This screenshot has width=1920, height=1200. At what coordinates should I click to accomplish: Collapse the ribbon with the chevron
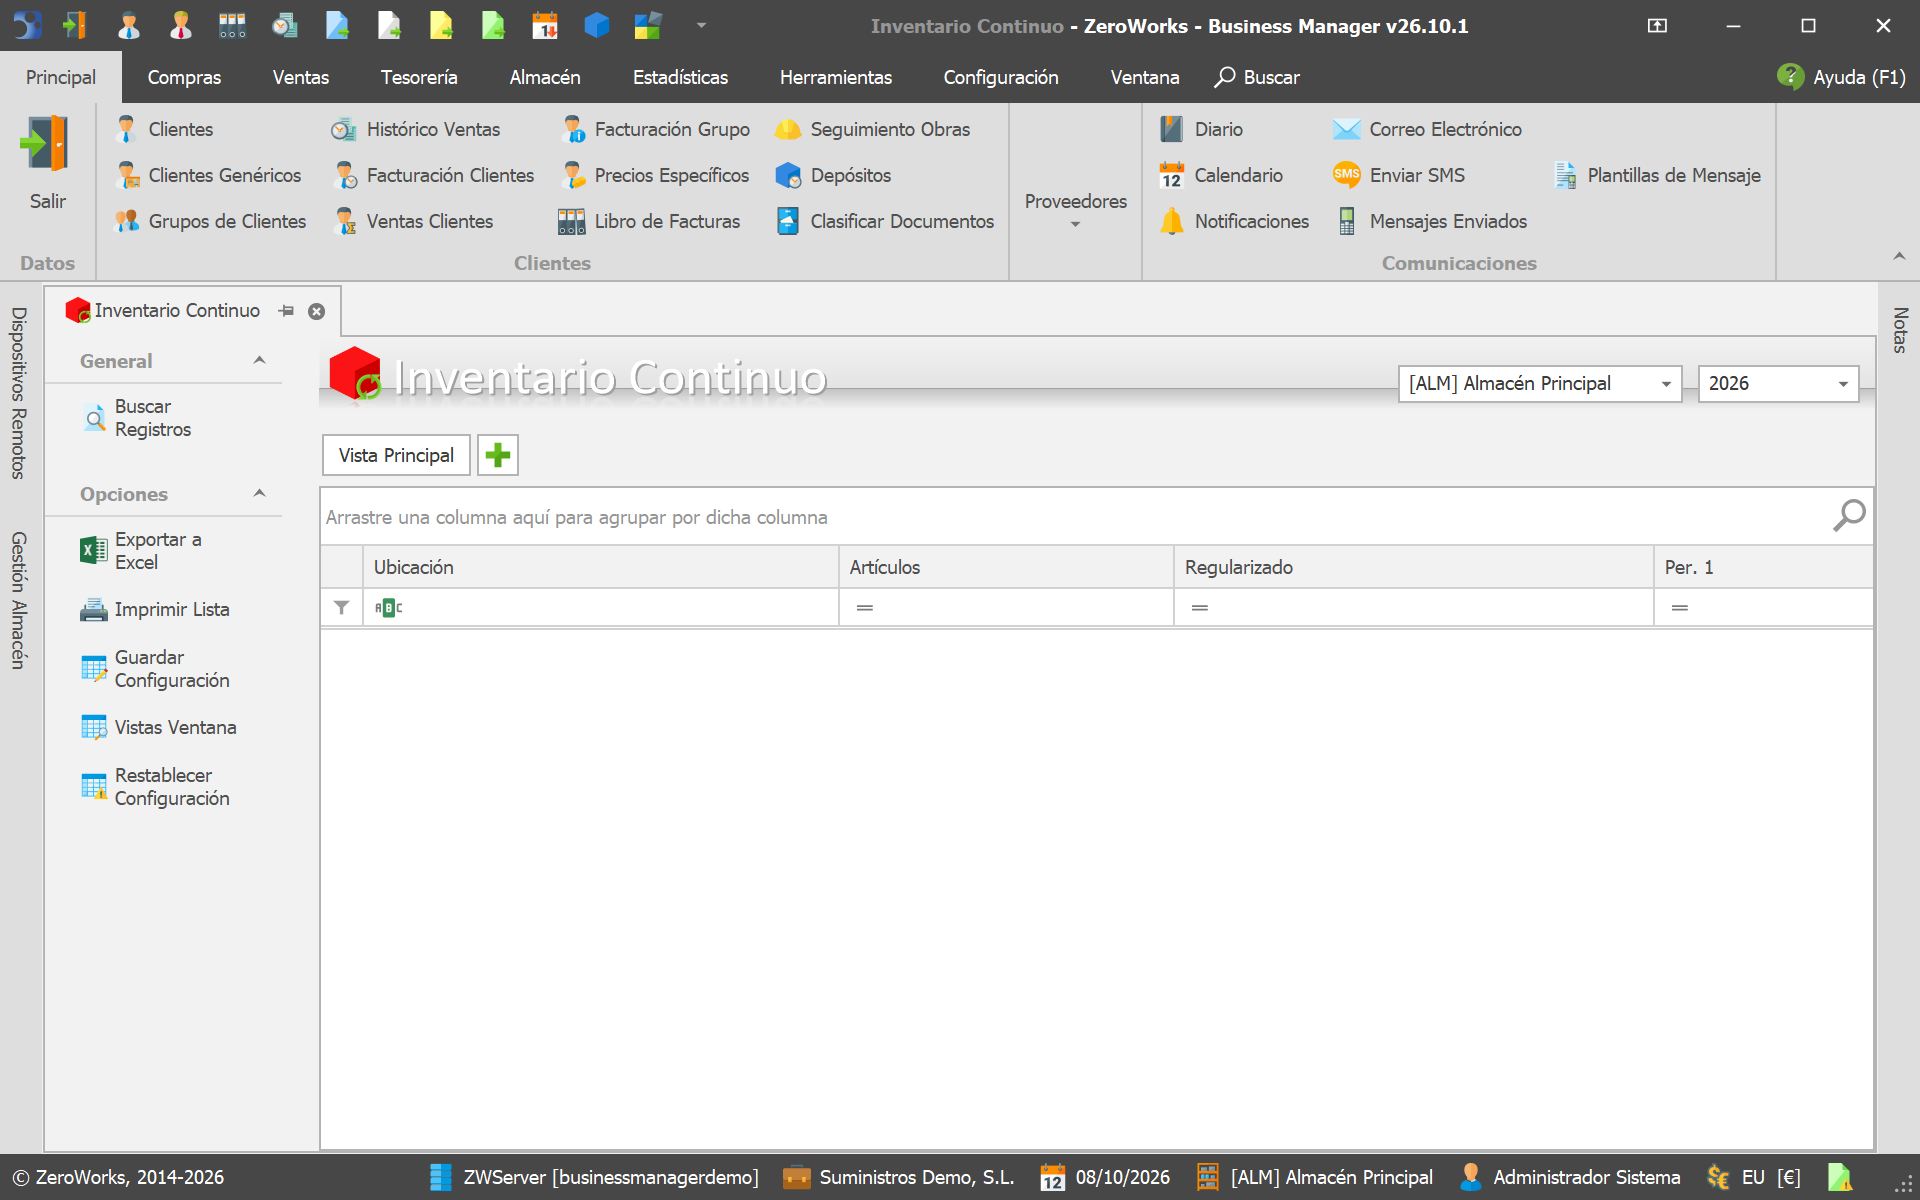[1899, 257]
